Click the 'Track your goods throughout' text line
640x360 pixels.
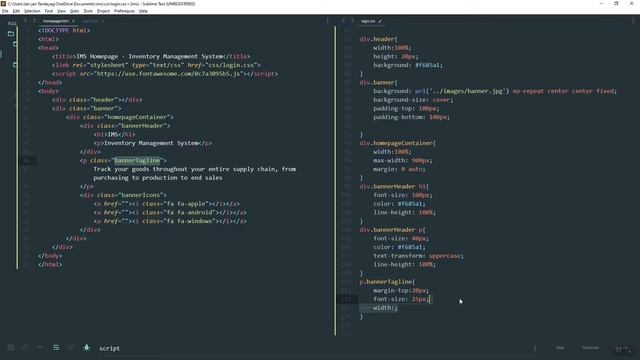point(195,169)
